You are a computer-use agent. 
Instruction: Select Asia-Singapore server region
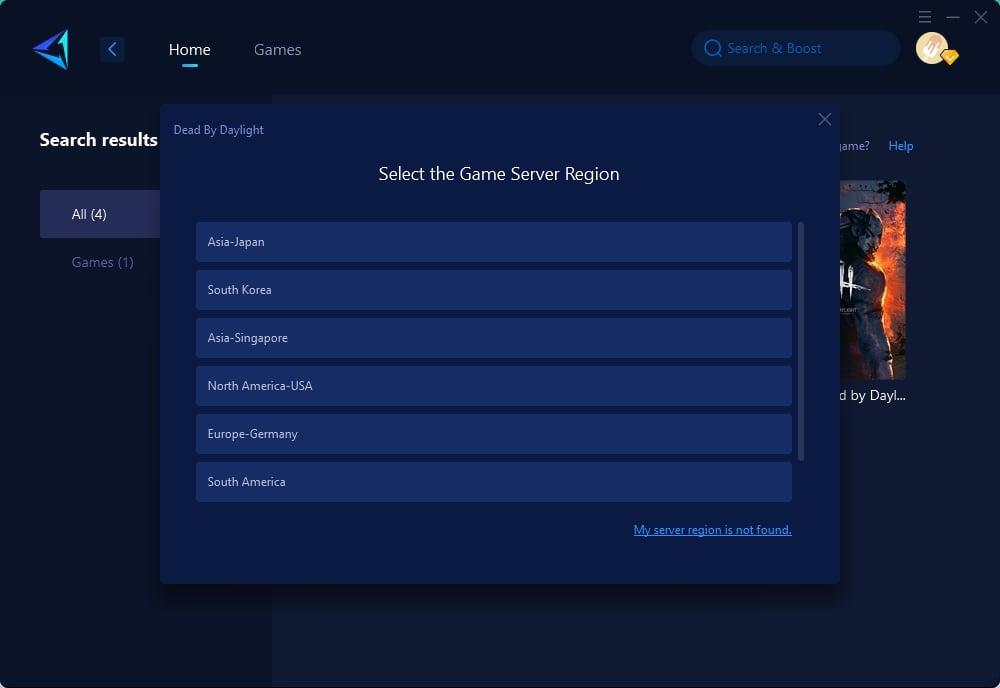click(x=494, y=338)
